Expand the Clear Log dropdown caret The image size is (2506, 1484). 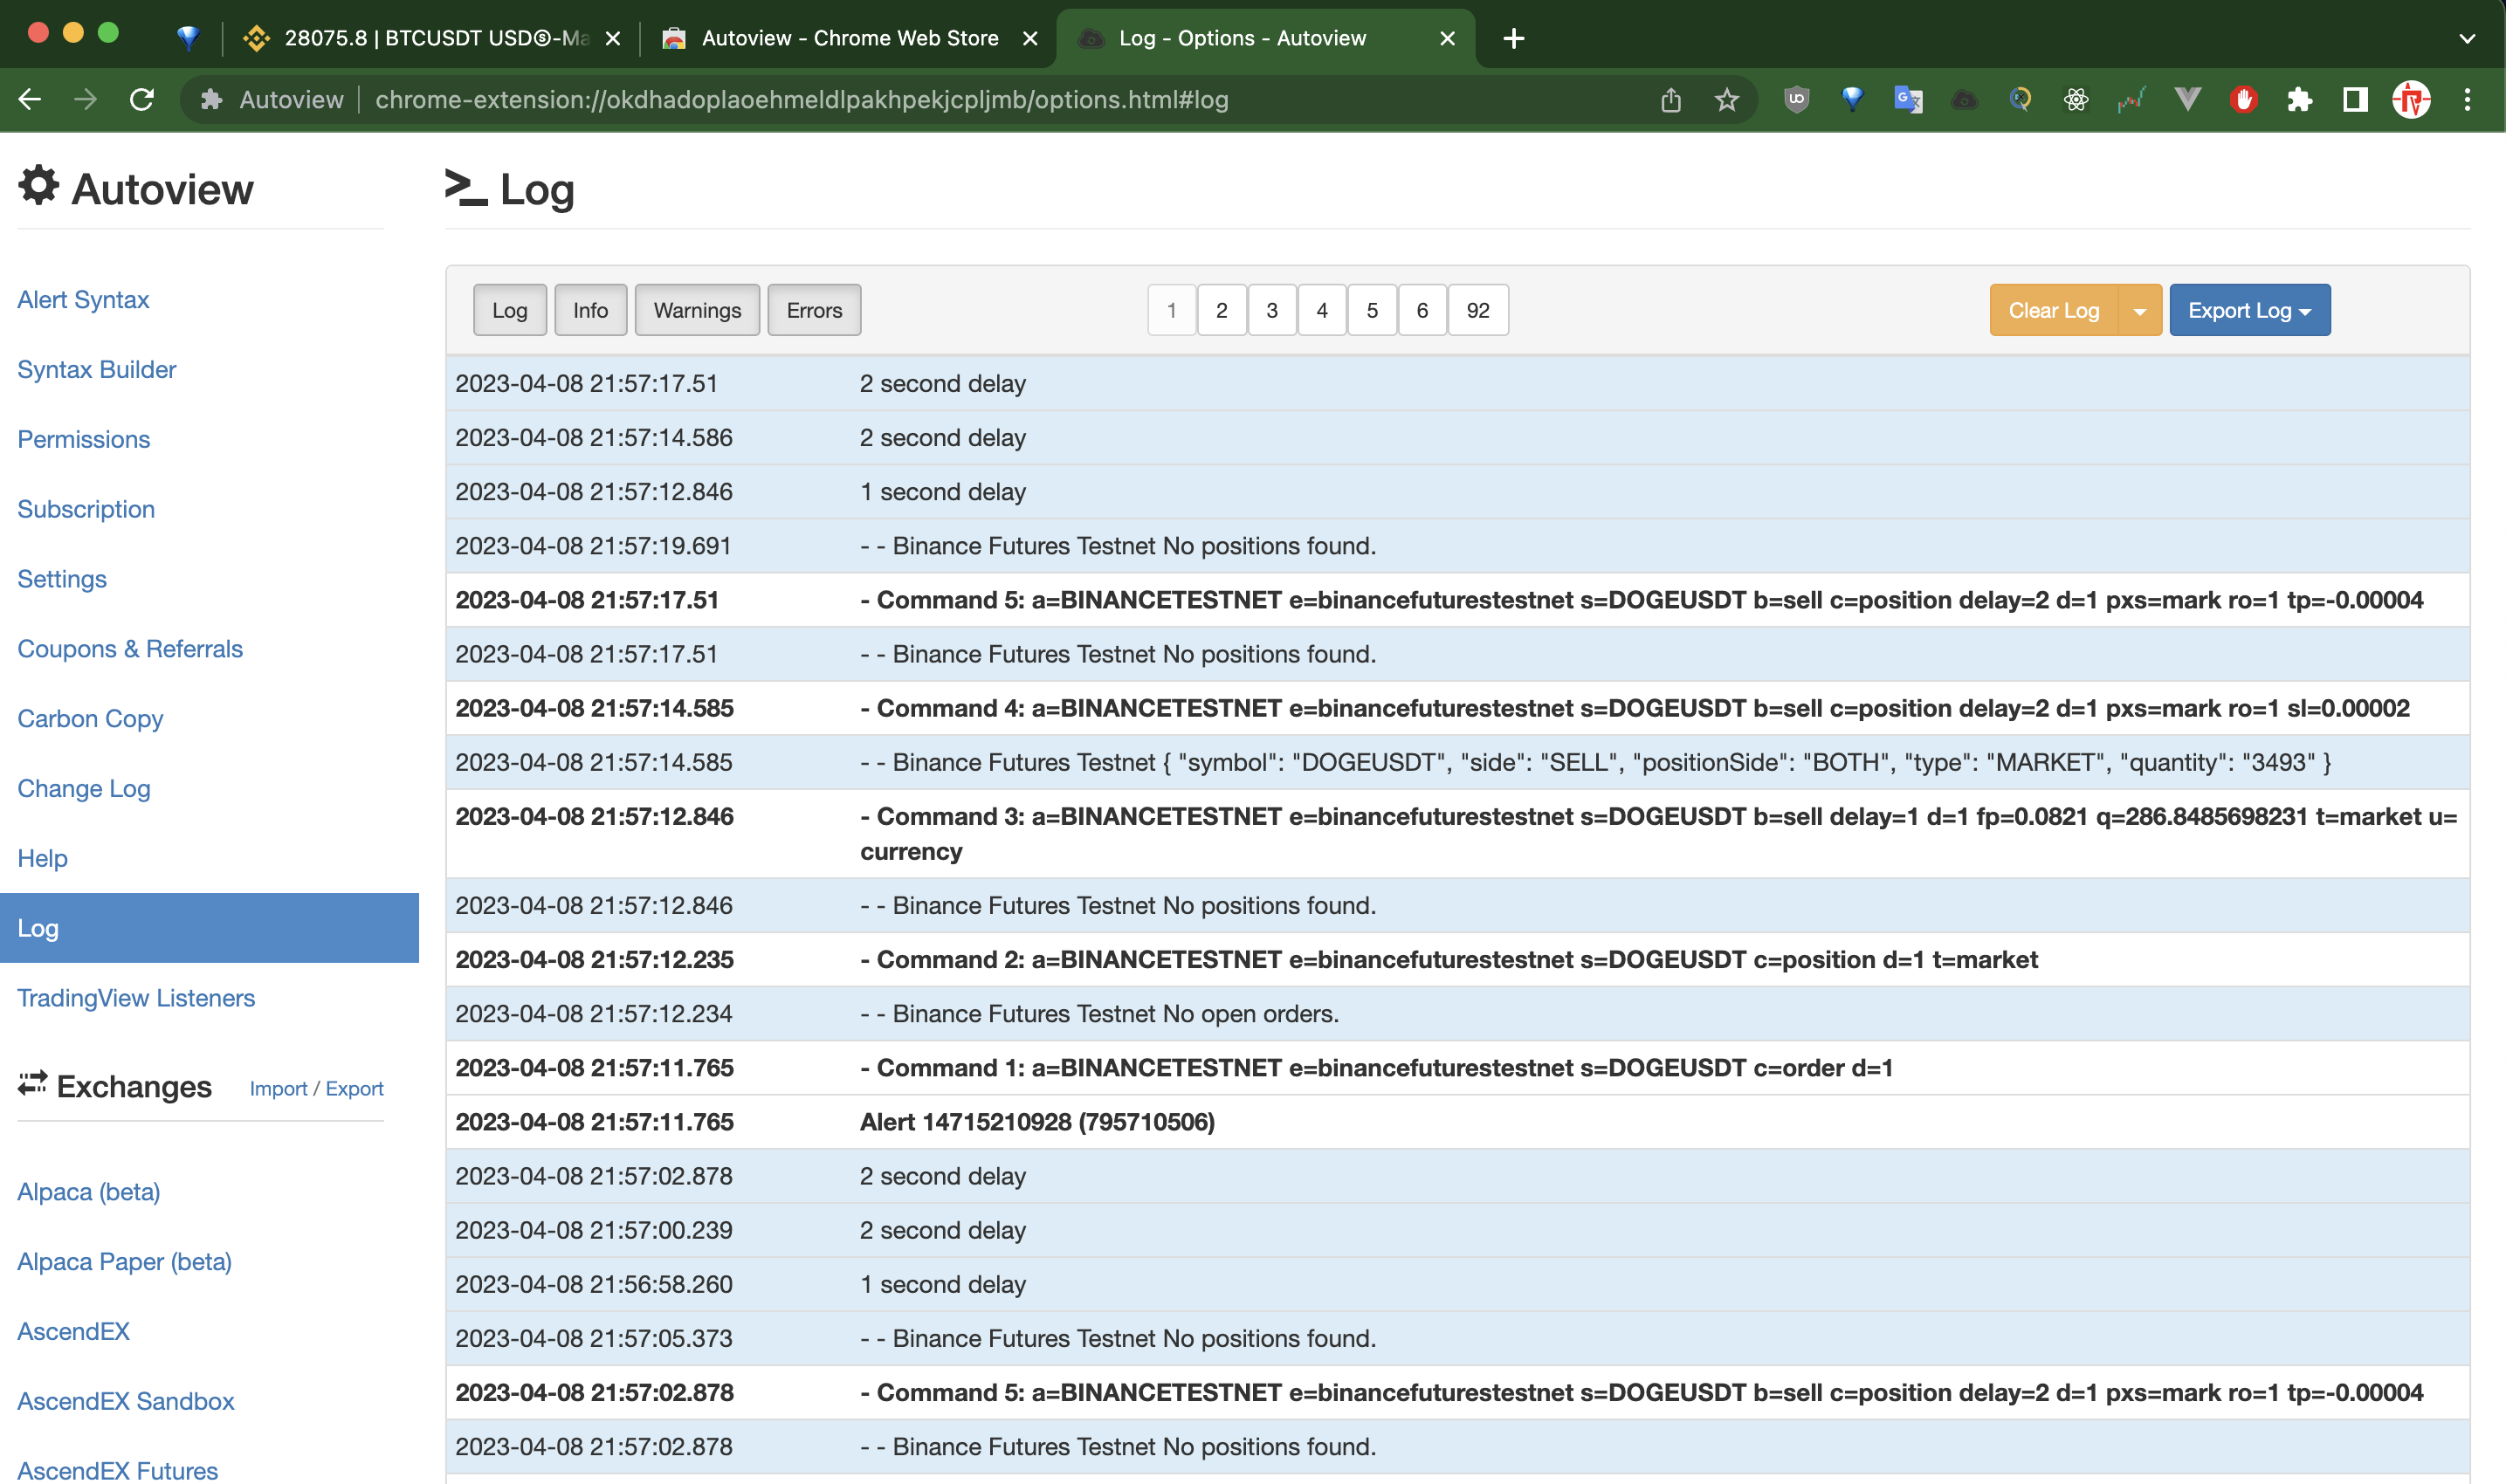(2140, 310)
